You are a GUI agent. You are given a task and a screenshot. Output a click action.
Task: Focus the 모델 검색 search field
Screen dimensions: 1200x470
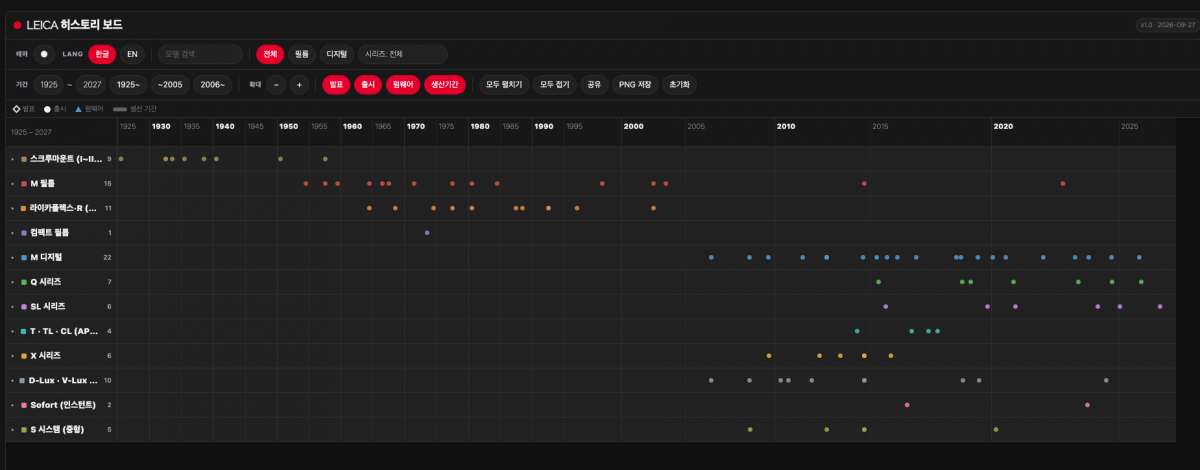200,54
